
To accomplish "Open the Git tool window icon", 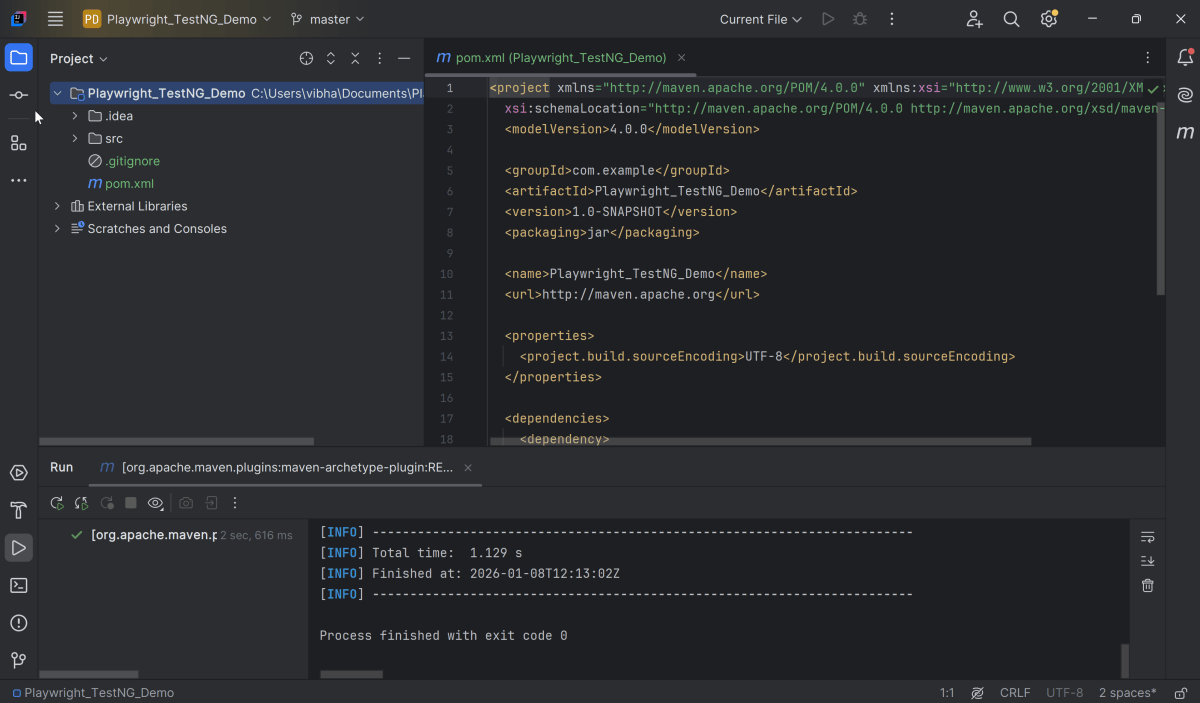I will coord(19,660).
